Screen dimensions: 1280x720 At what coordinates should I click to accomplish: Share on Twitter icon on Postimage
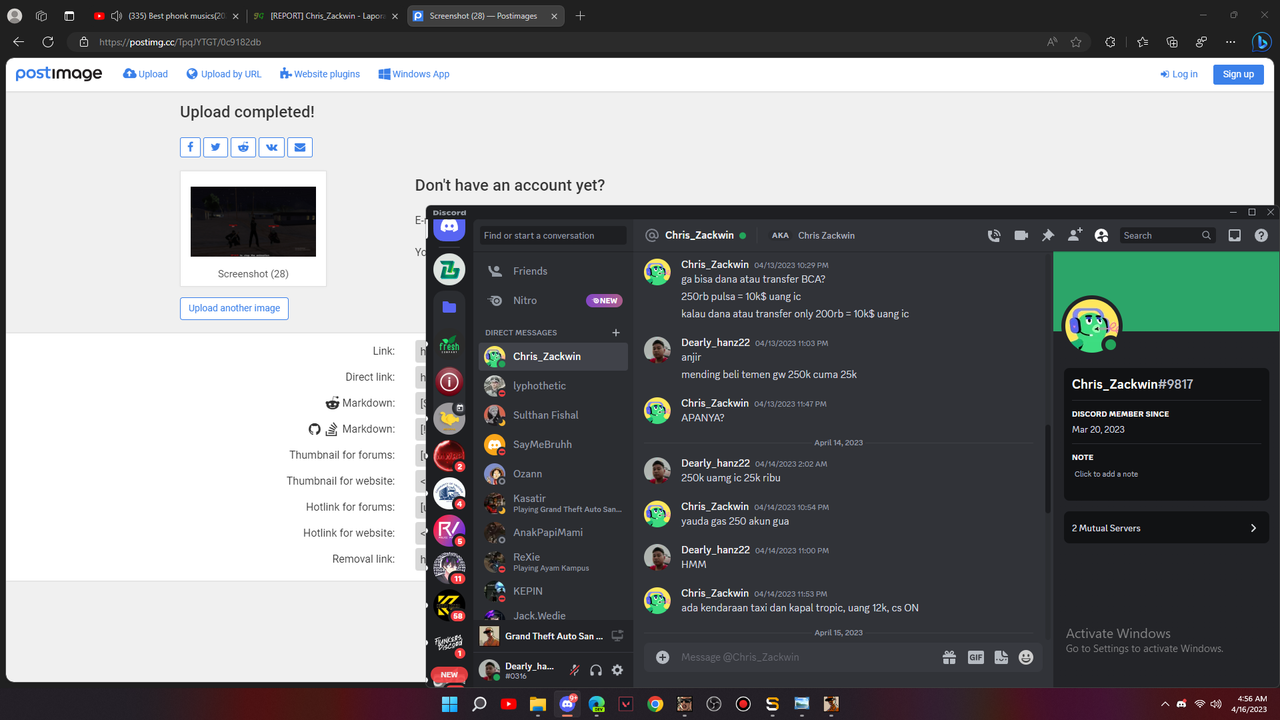coord(216,147)
